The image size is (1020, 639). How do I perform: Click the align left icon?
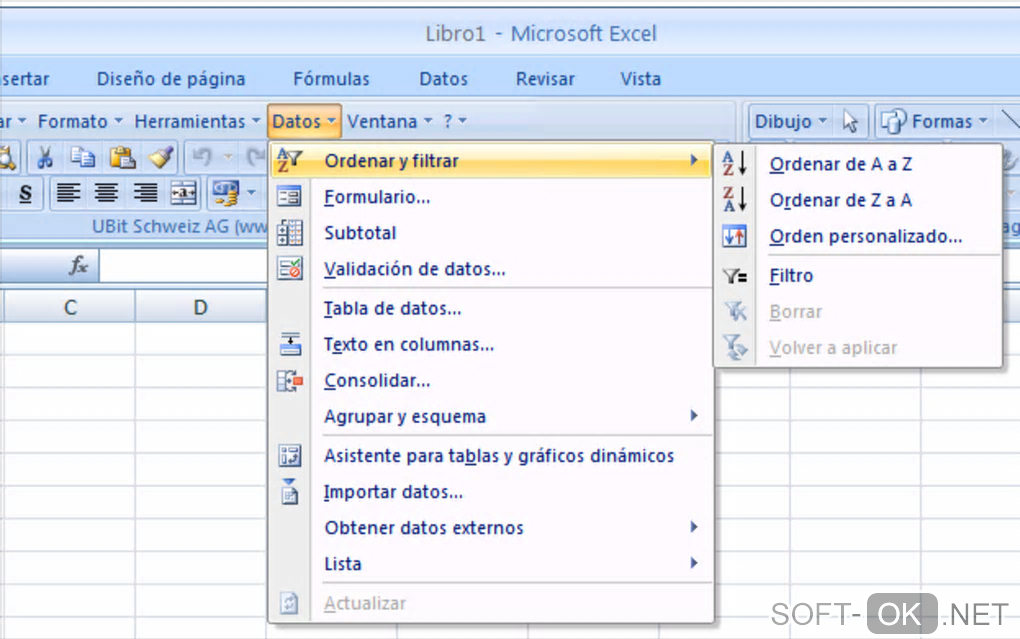68,193
